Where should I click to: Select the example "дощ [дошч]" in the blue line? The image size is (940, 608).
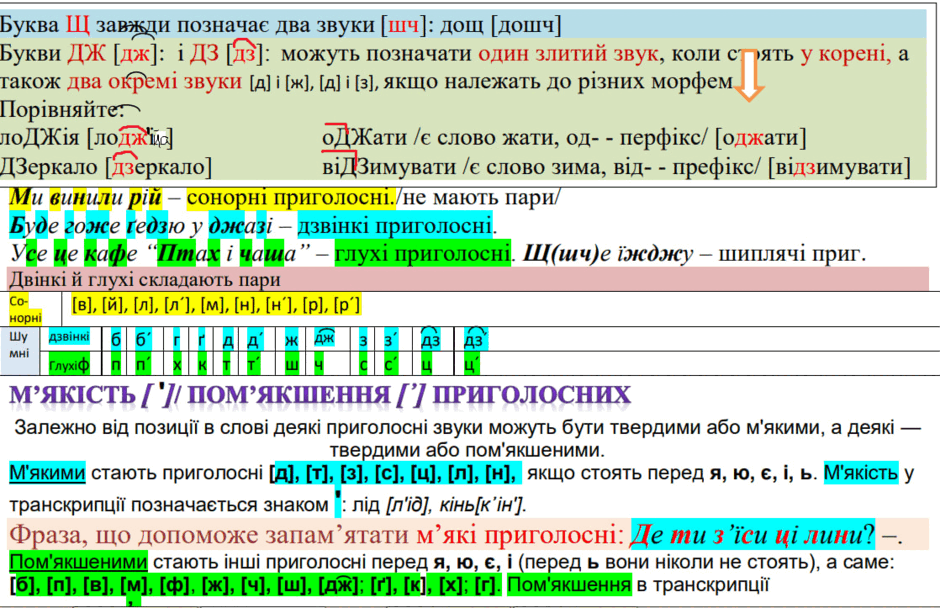(501, 25)
